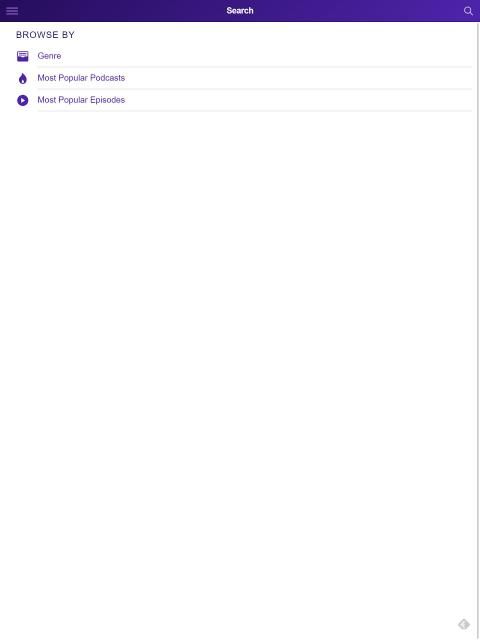480x640 pixels.
Task: Open Most Popular Episodes list
Action: [81, 100]
